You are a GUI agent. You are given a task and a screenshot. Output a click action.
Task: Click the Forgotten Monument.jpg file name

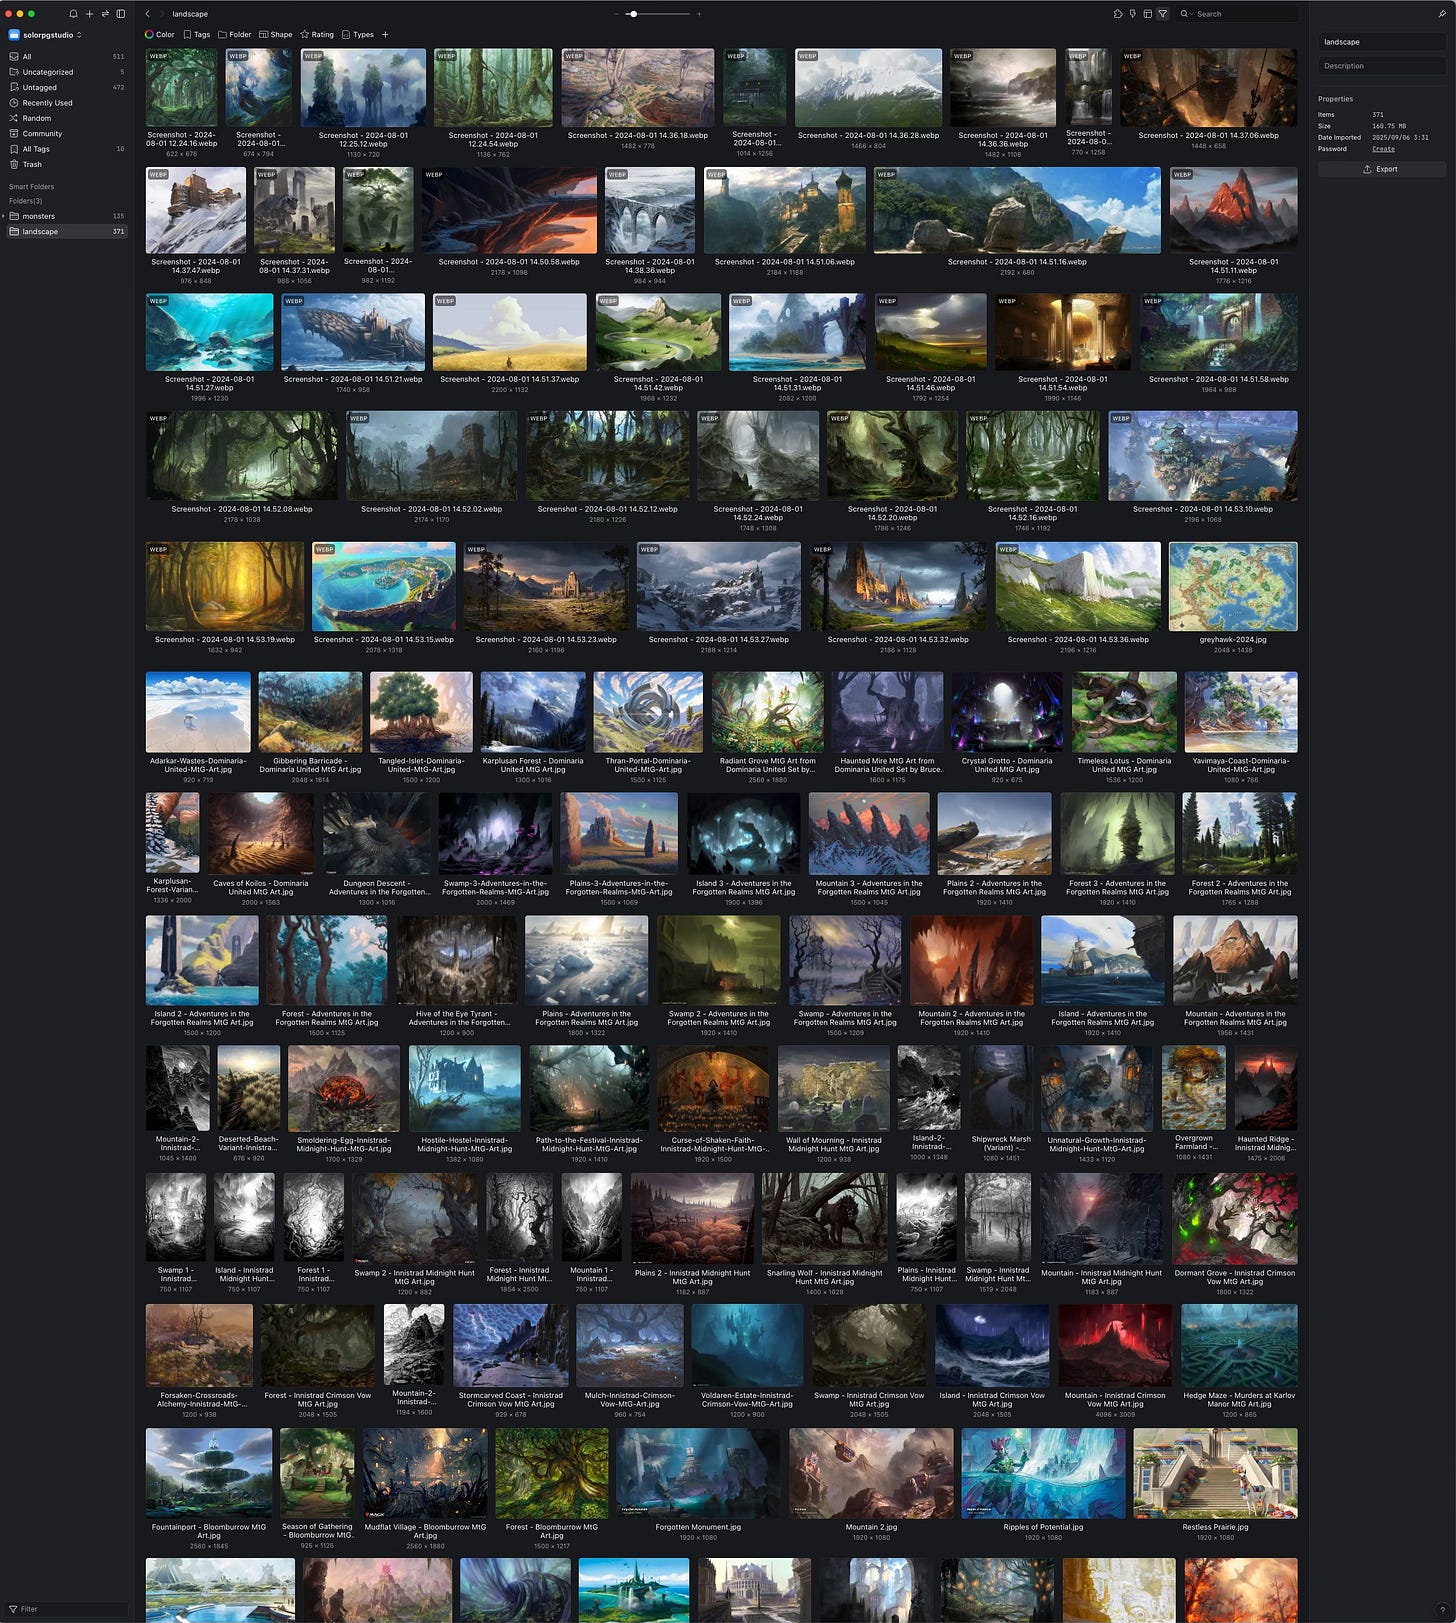(x=698, y=1527)
